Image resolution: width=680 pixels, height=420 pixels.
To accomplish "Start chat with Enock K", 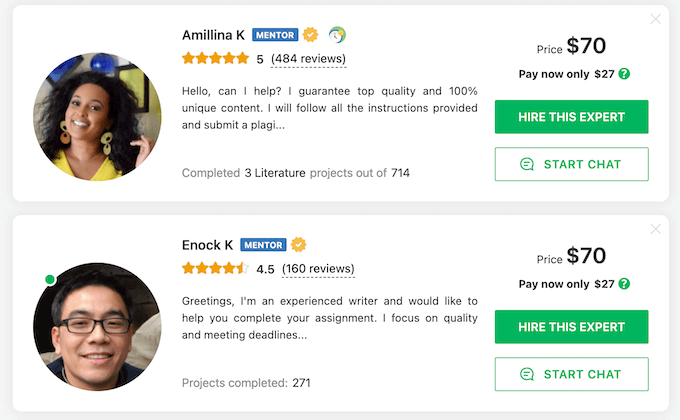I will (571, 374).
